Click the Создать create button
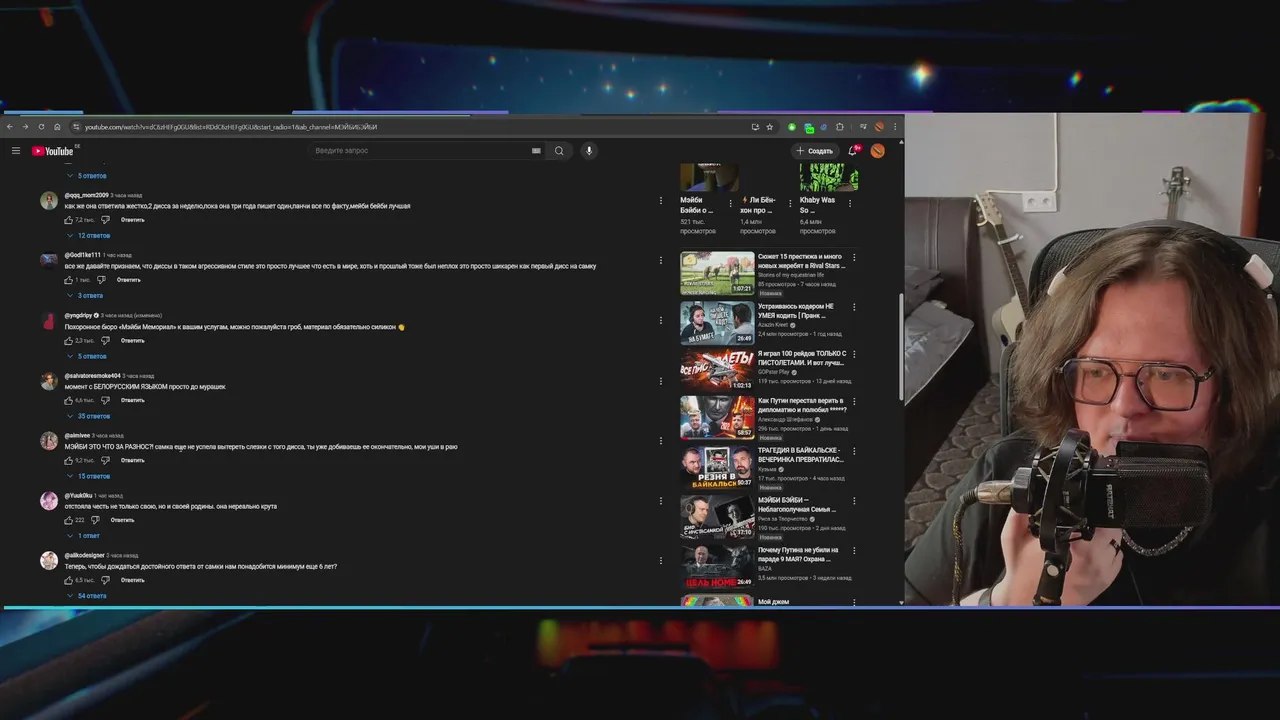The image size is (1280, 720). pos(815,151)
